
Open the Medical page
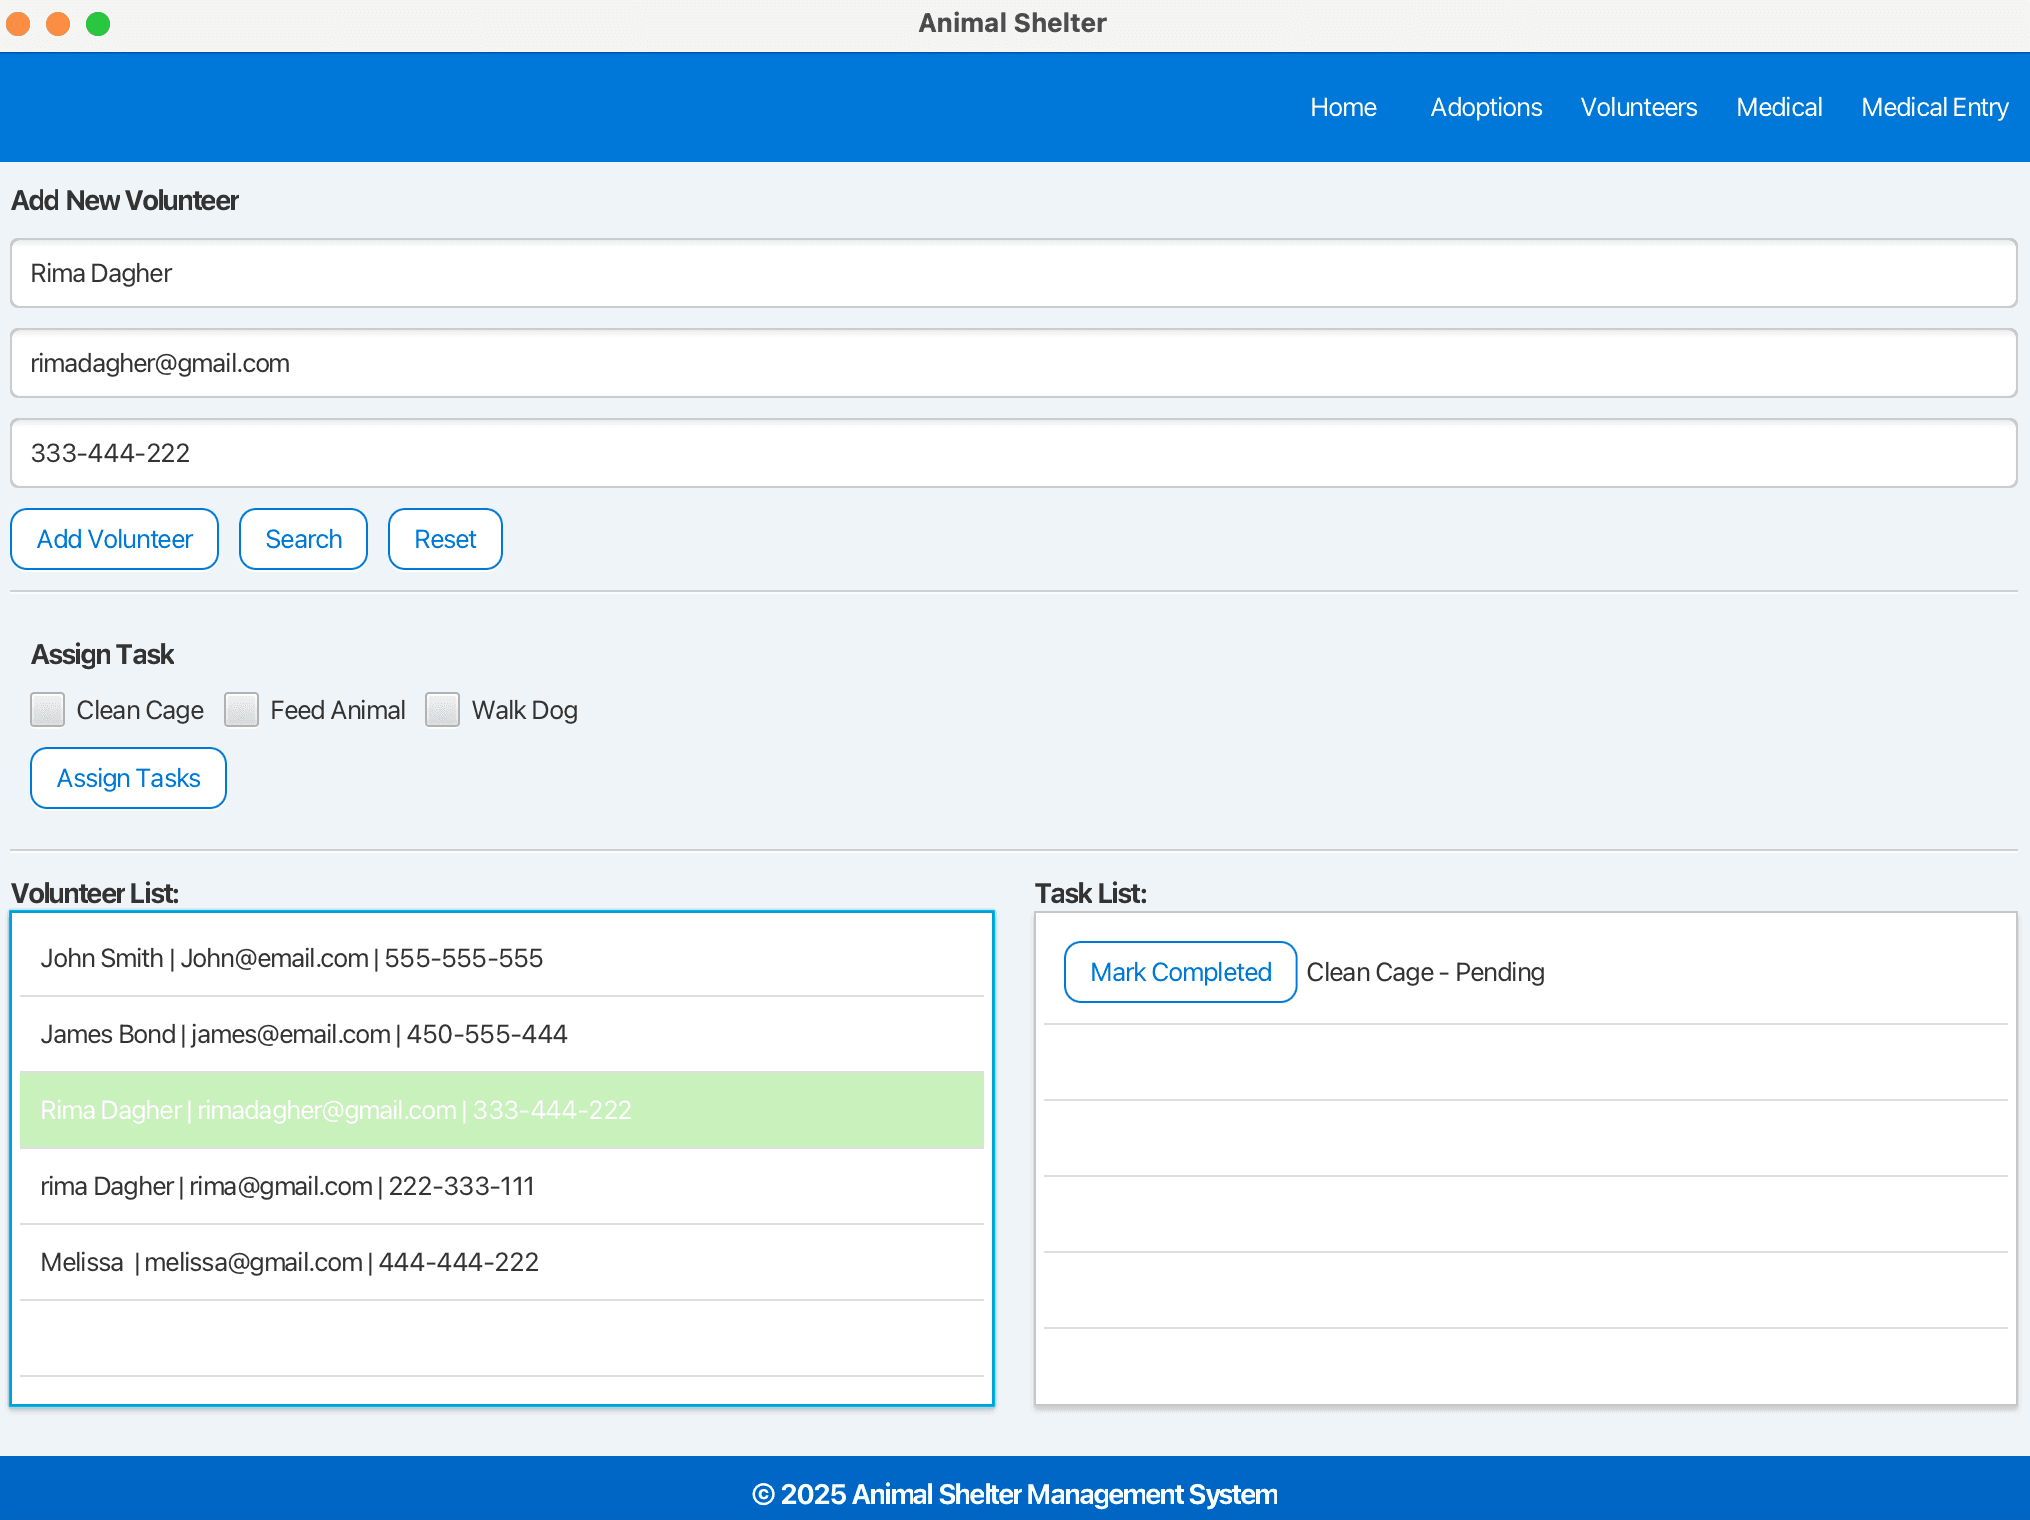pyautogui.click(x=1778, y=107)
